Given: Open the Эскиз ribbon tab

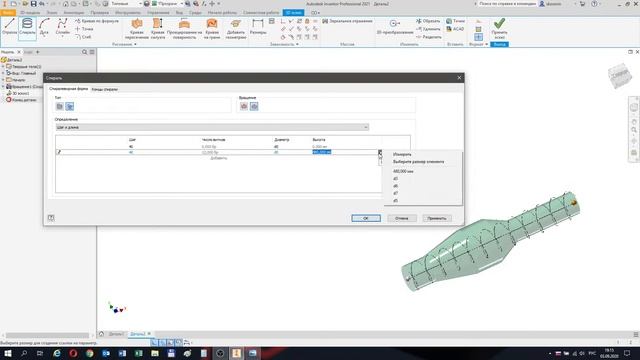Looking at the screenshot, I should pyautogui.click(x=52, y=13).
